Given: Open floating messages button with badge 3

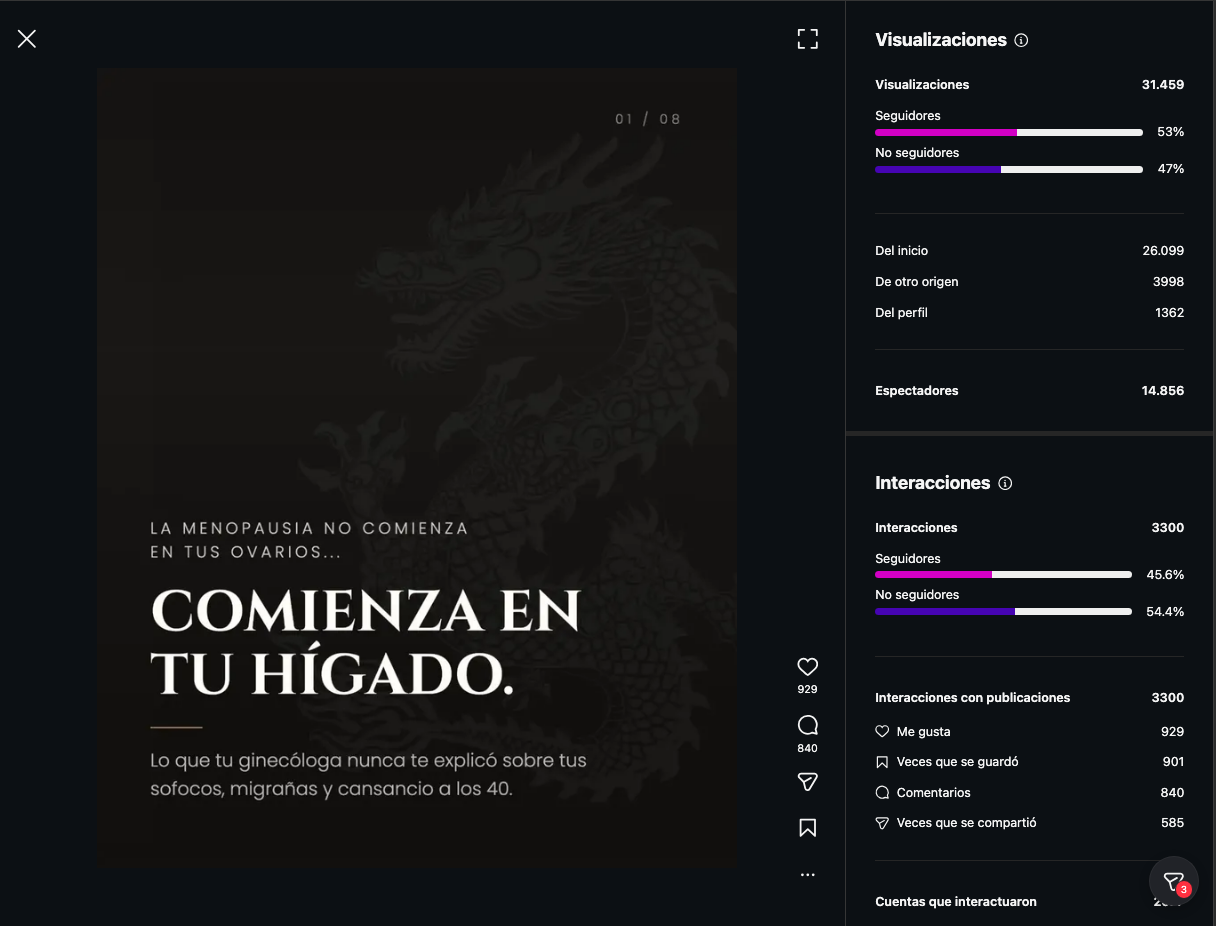Looking at the screenshot, I should tap(1174, 881).
